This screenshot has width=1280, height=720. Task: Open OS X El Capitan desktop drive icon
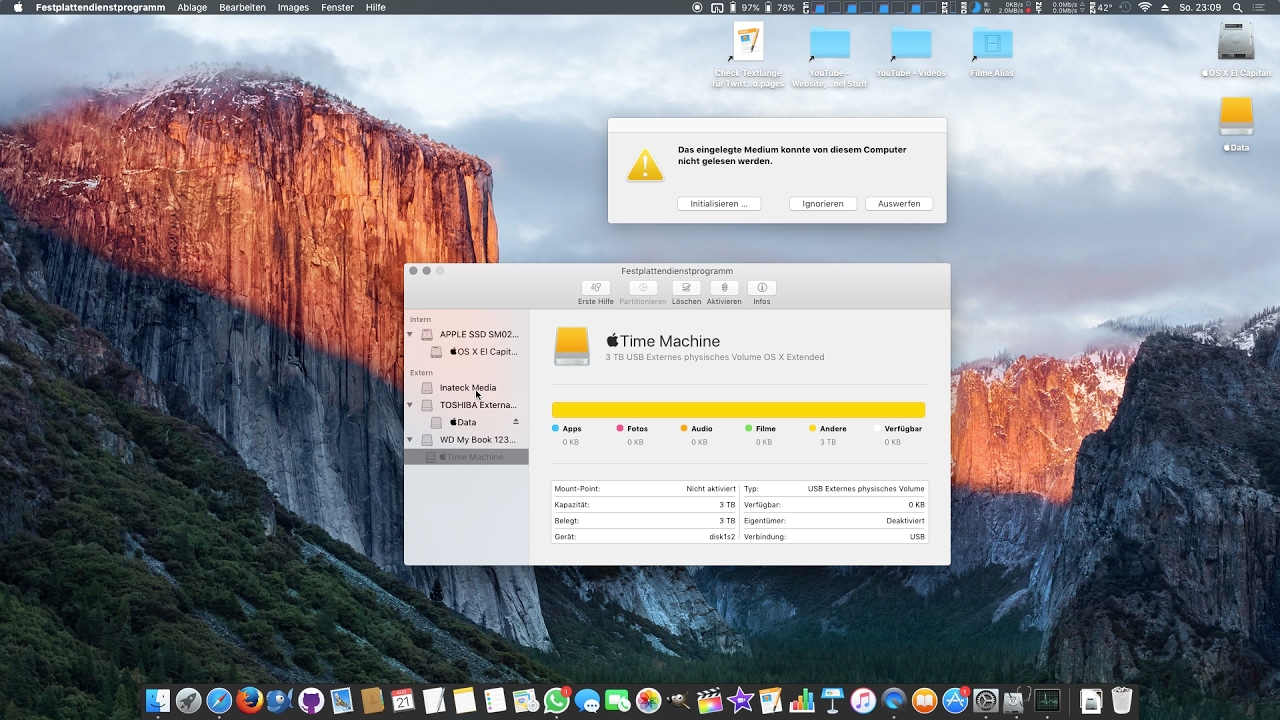coord(1236,41)
